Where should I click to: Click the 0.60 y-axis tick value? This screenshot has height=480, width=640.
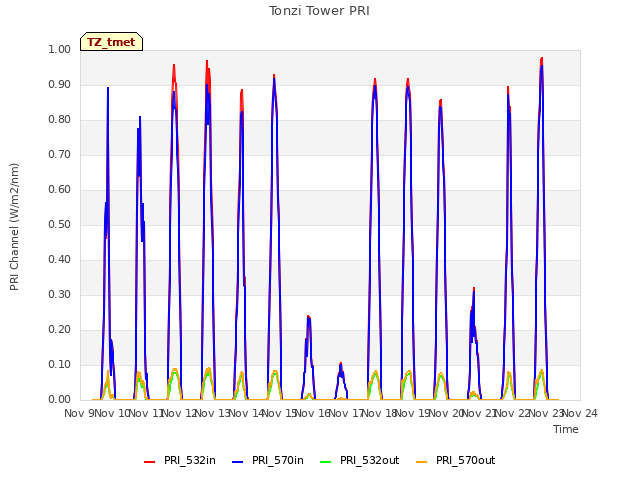(60, 189)
